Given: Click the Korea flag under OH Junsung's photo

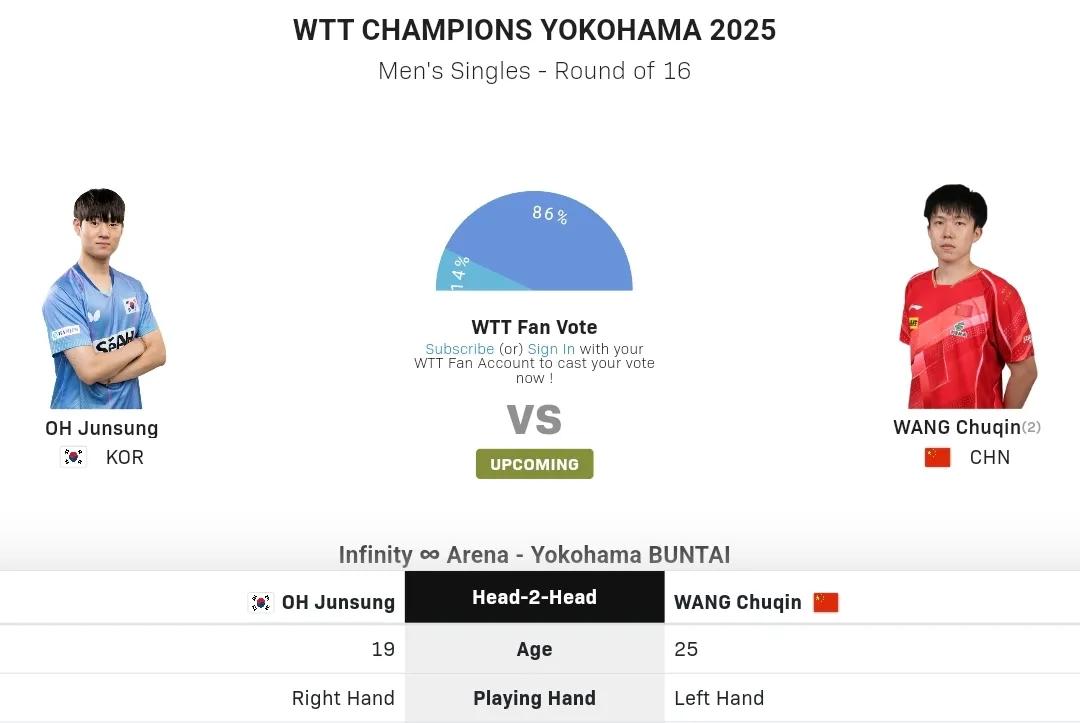Looking at the screenshot, I should tap(73, 457).
